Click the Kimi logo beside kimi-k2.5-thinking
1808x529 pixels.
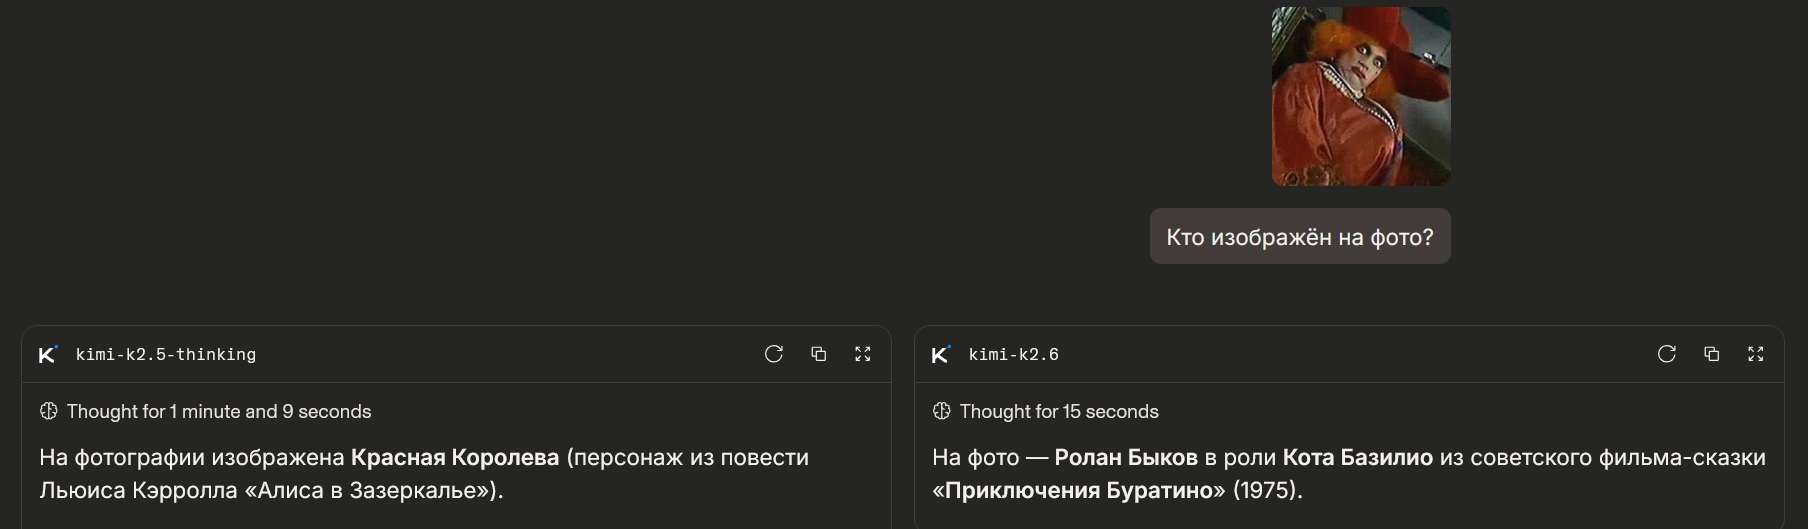[x=48, y=354]
